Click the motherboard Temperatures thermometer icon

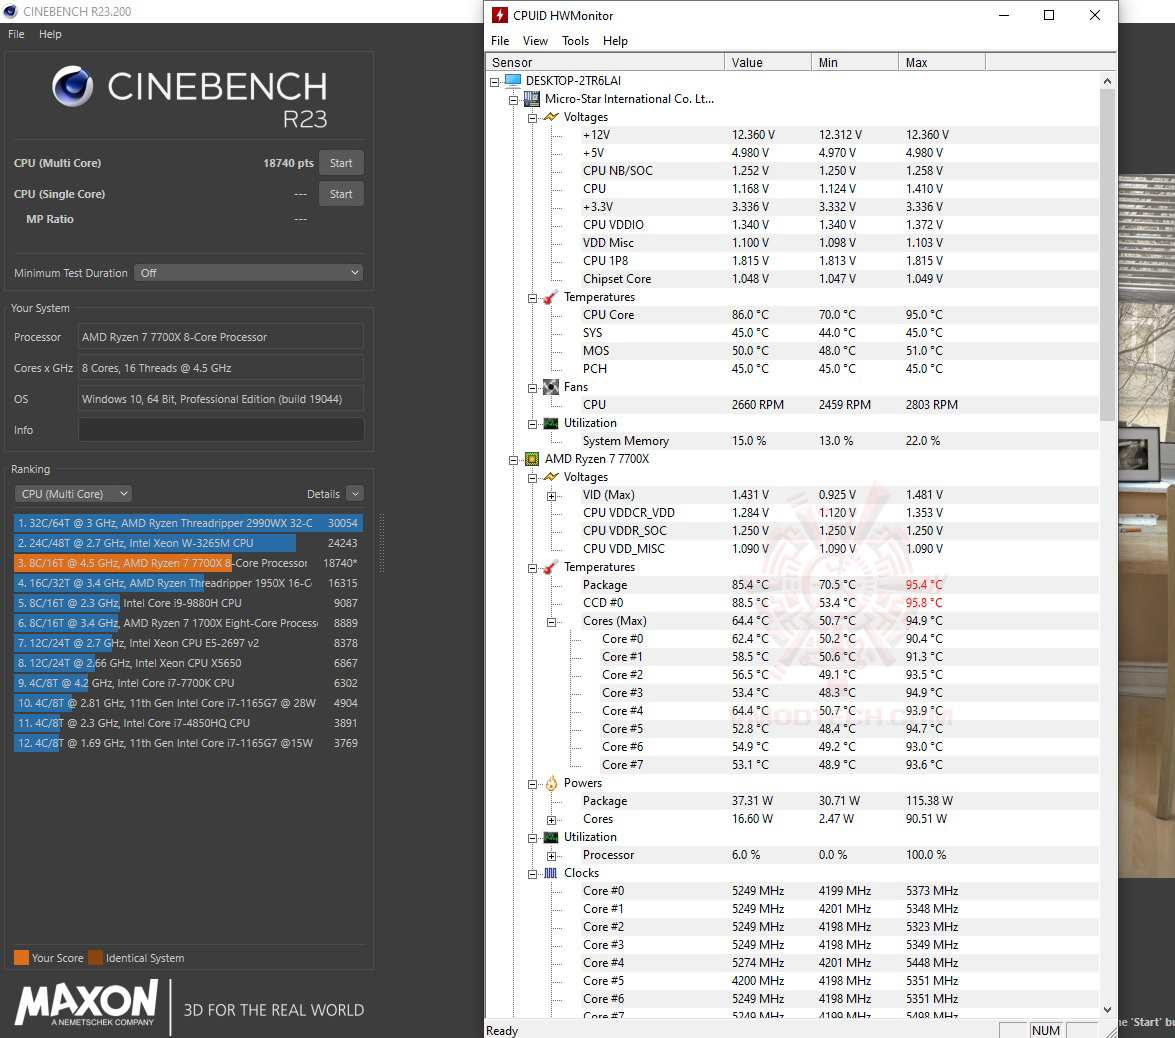pos(551,297)
